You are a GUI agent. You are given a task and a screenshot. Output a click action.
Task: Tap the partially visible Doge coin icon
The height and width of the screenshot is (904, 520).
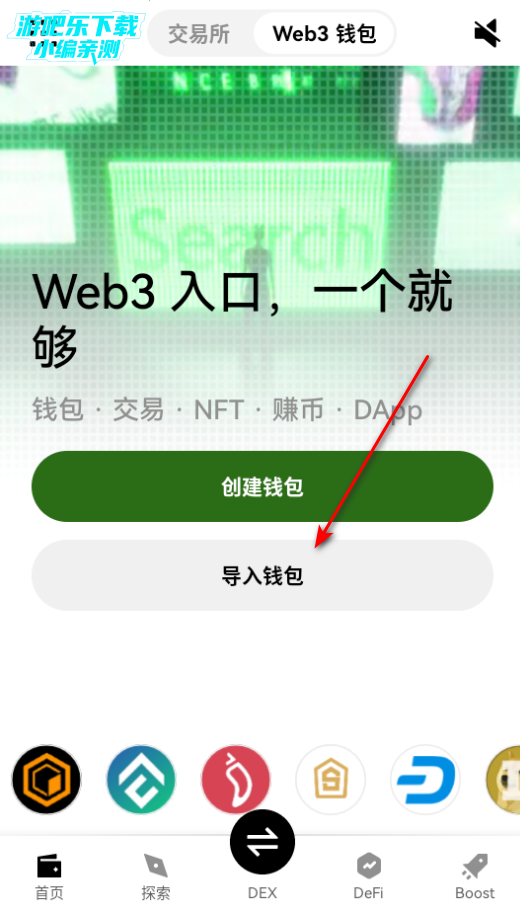[x=503, y=779]
